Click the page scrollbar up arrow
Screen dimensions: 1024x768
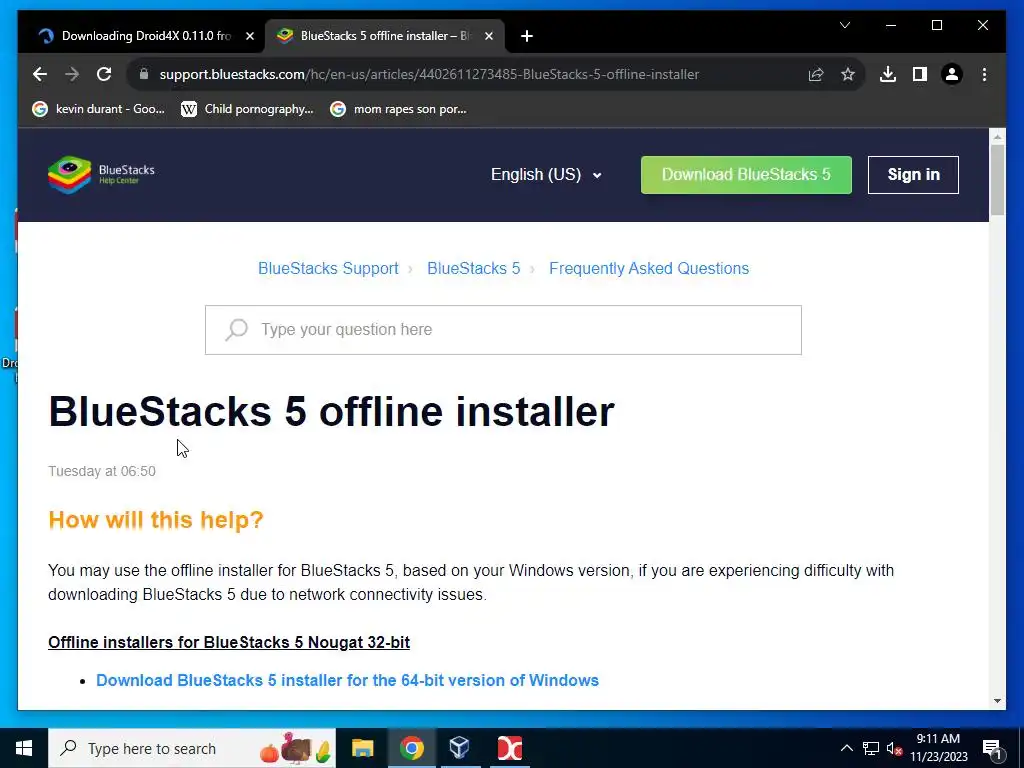pos(997,136)
